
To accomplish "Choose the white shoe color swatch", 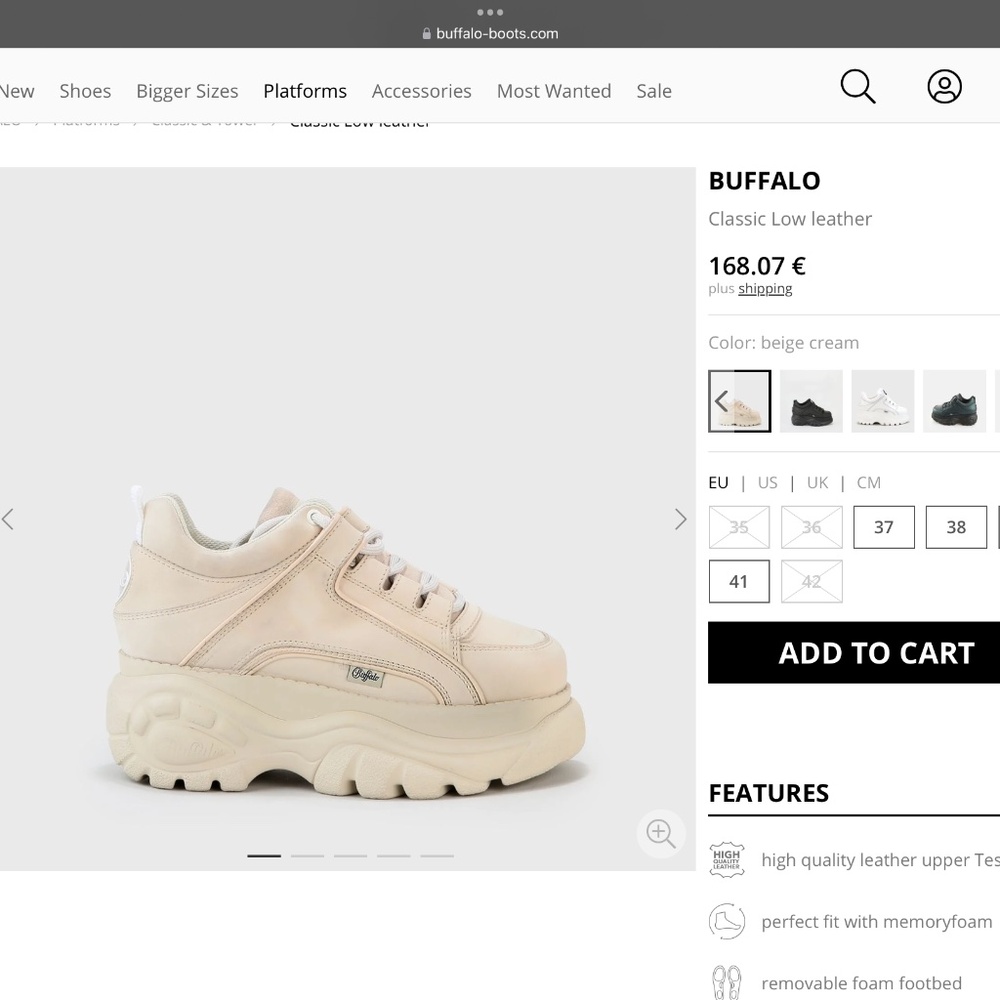I will click(883, 401).
